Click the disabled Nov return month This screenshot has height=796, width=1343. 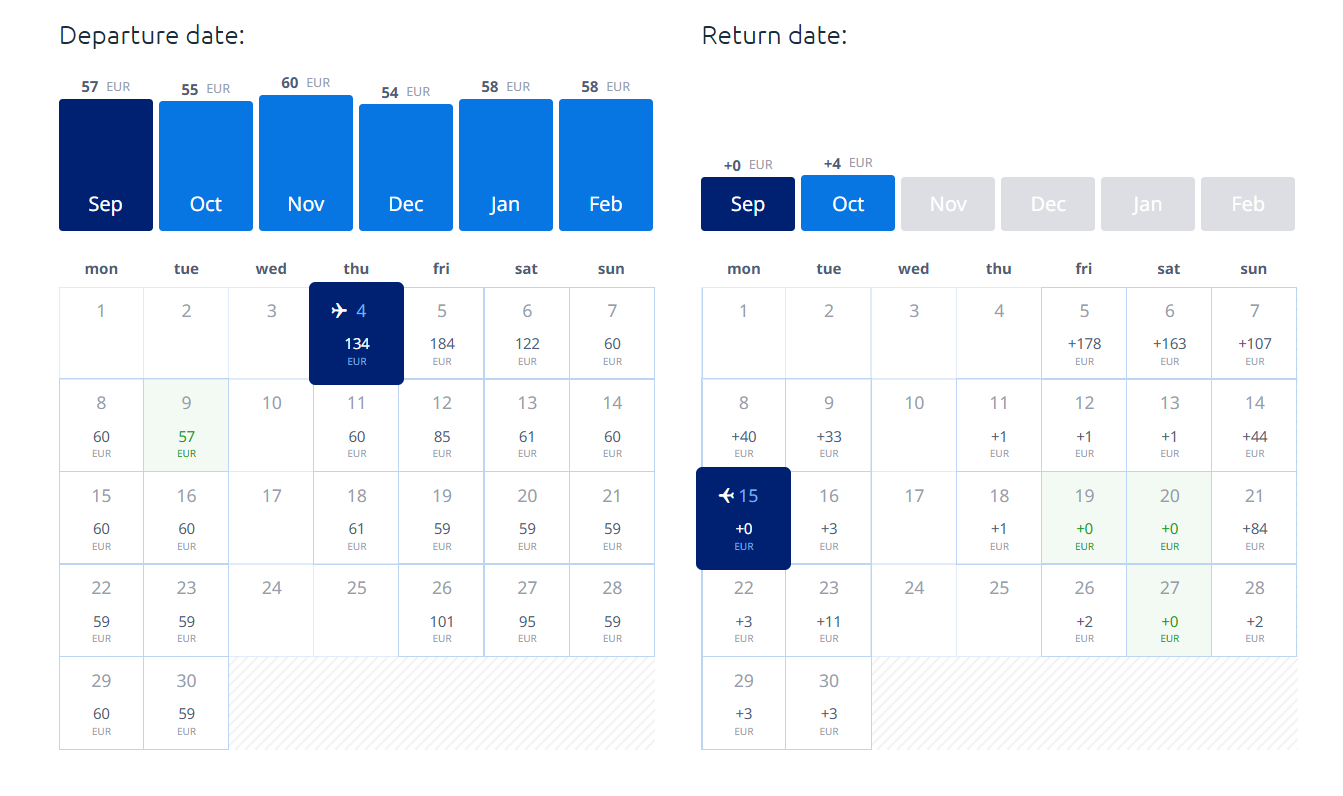click(948, 204)
